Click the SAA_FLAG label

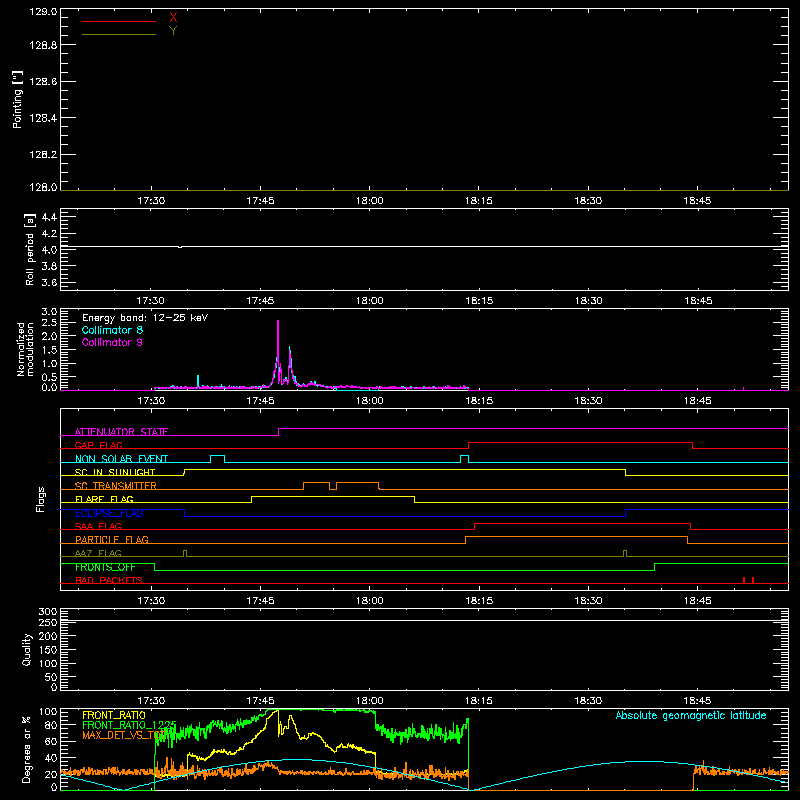click(98, 526)
